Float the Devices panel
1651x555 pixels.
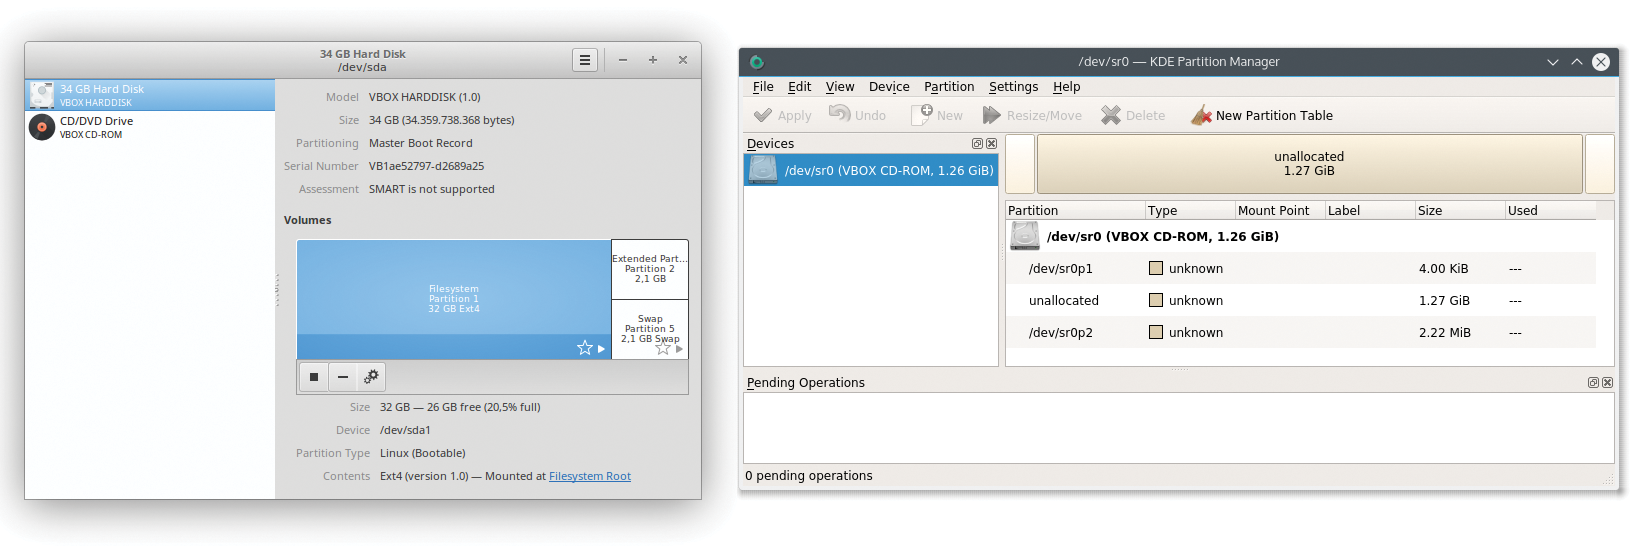(x=977, y=144)
